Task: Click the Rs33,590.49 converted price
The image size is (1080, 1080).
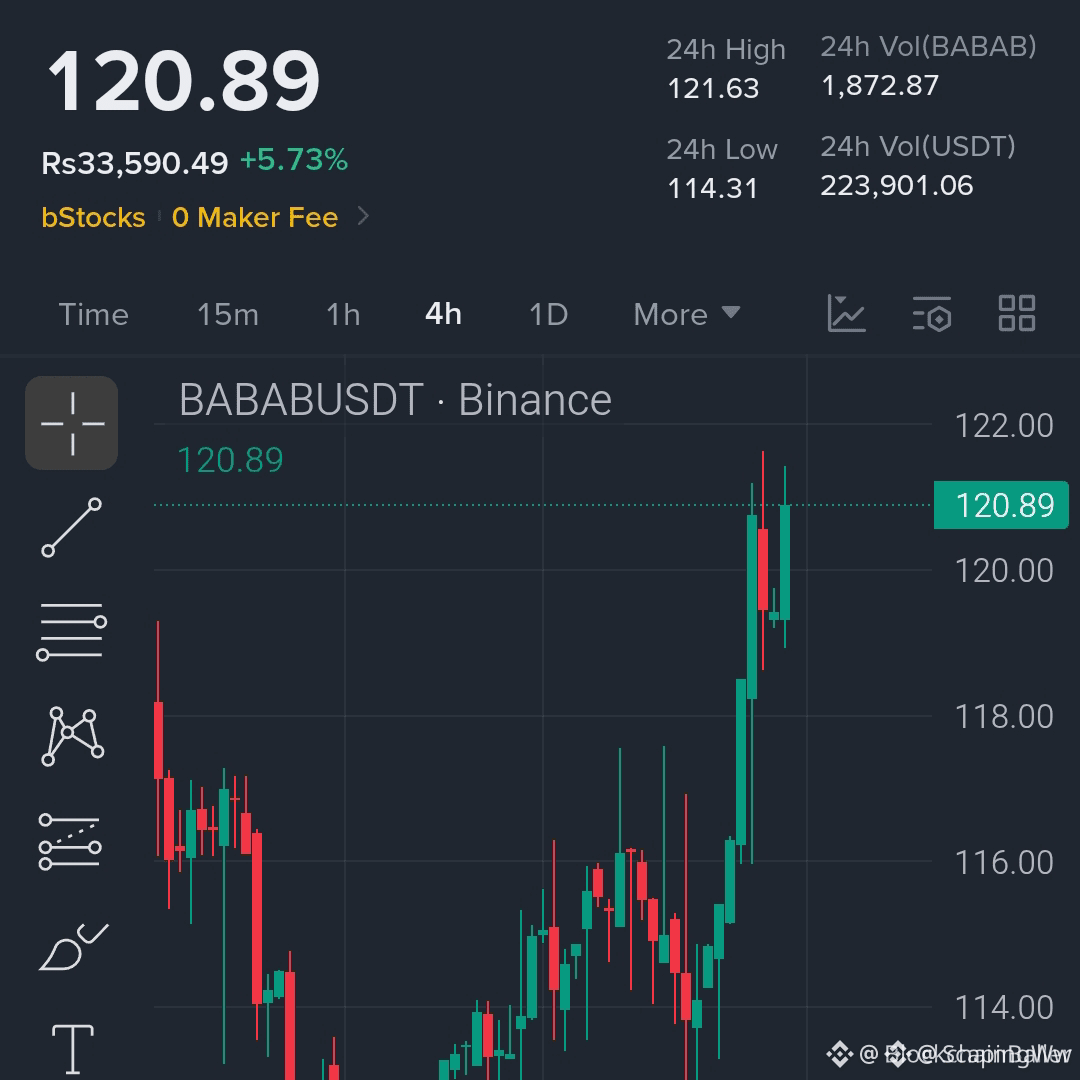Action: (x=134, y=163)
